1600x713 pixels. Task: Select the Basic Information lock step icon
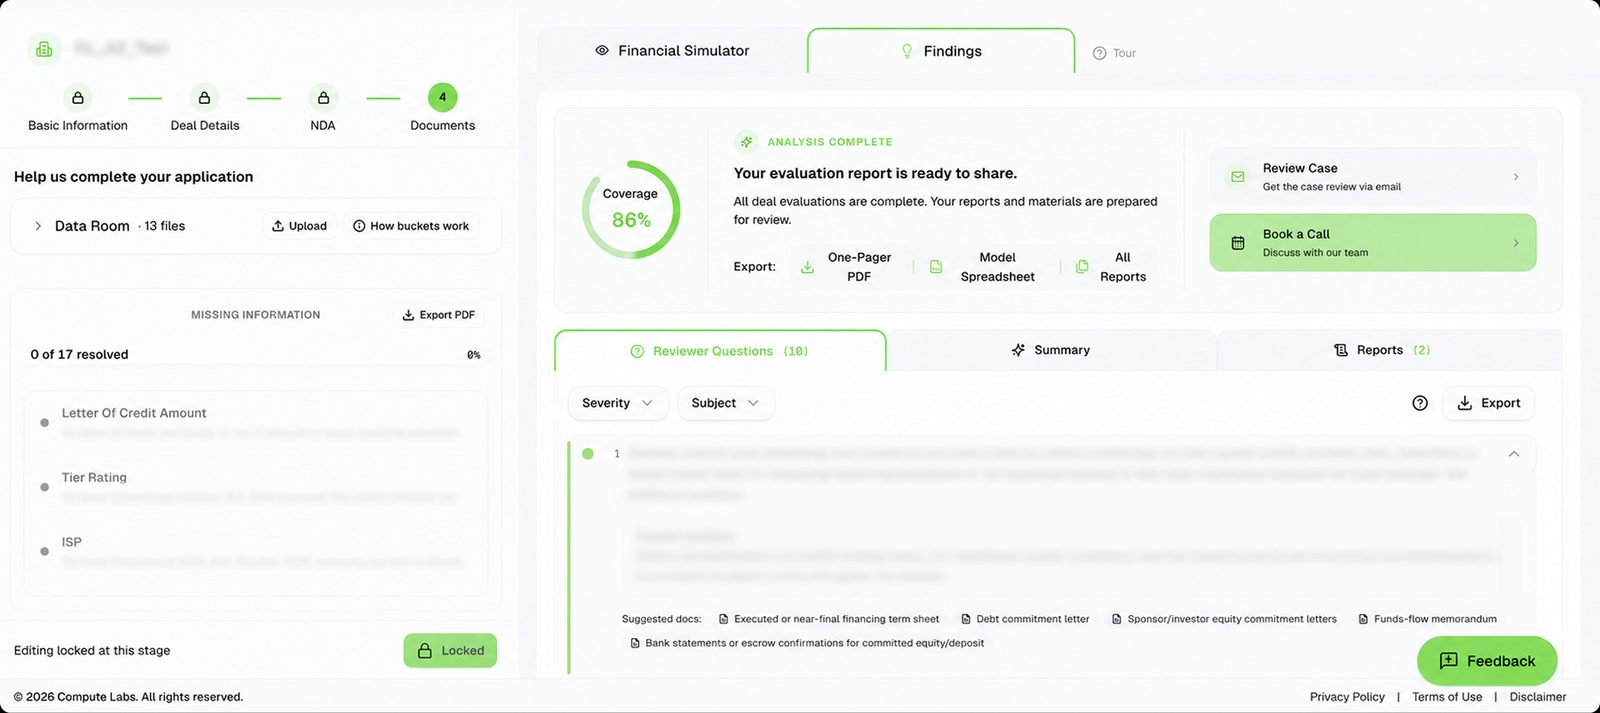(x=78, y=97)
